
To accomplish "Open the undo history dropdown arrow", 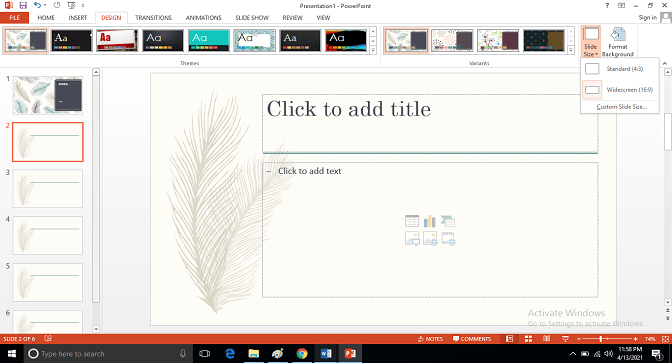I will point(45,6).
